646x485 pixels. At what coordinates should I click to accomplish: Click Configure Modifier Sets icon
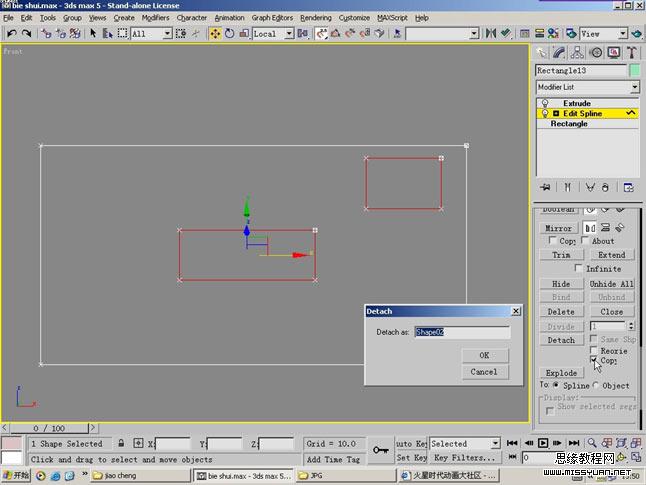click(629, 187)
